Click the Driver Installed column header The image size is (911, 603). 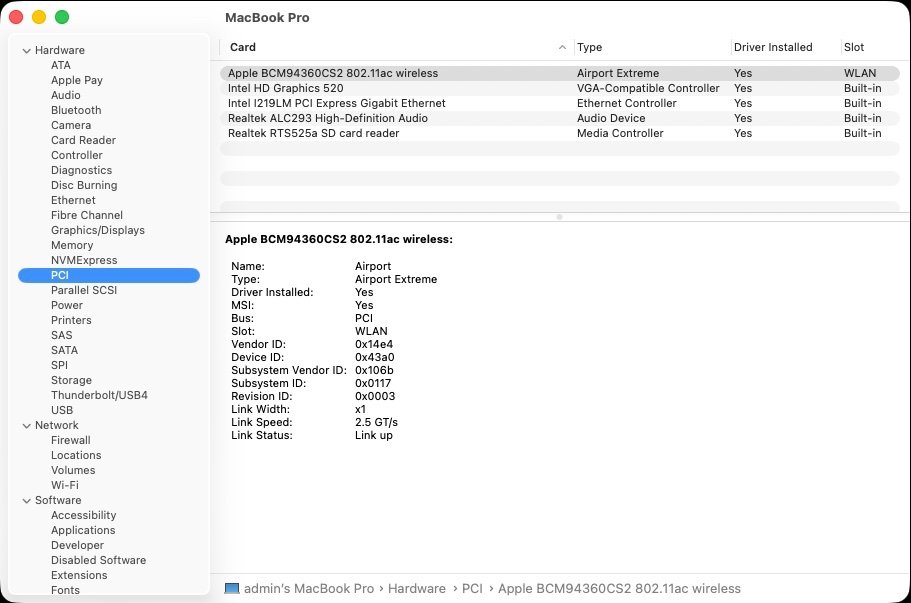tap(773, 47)
